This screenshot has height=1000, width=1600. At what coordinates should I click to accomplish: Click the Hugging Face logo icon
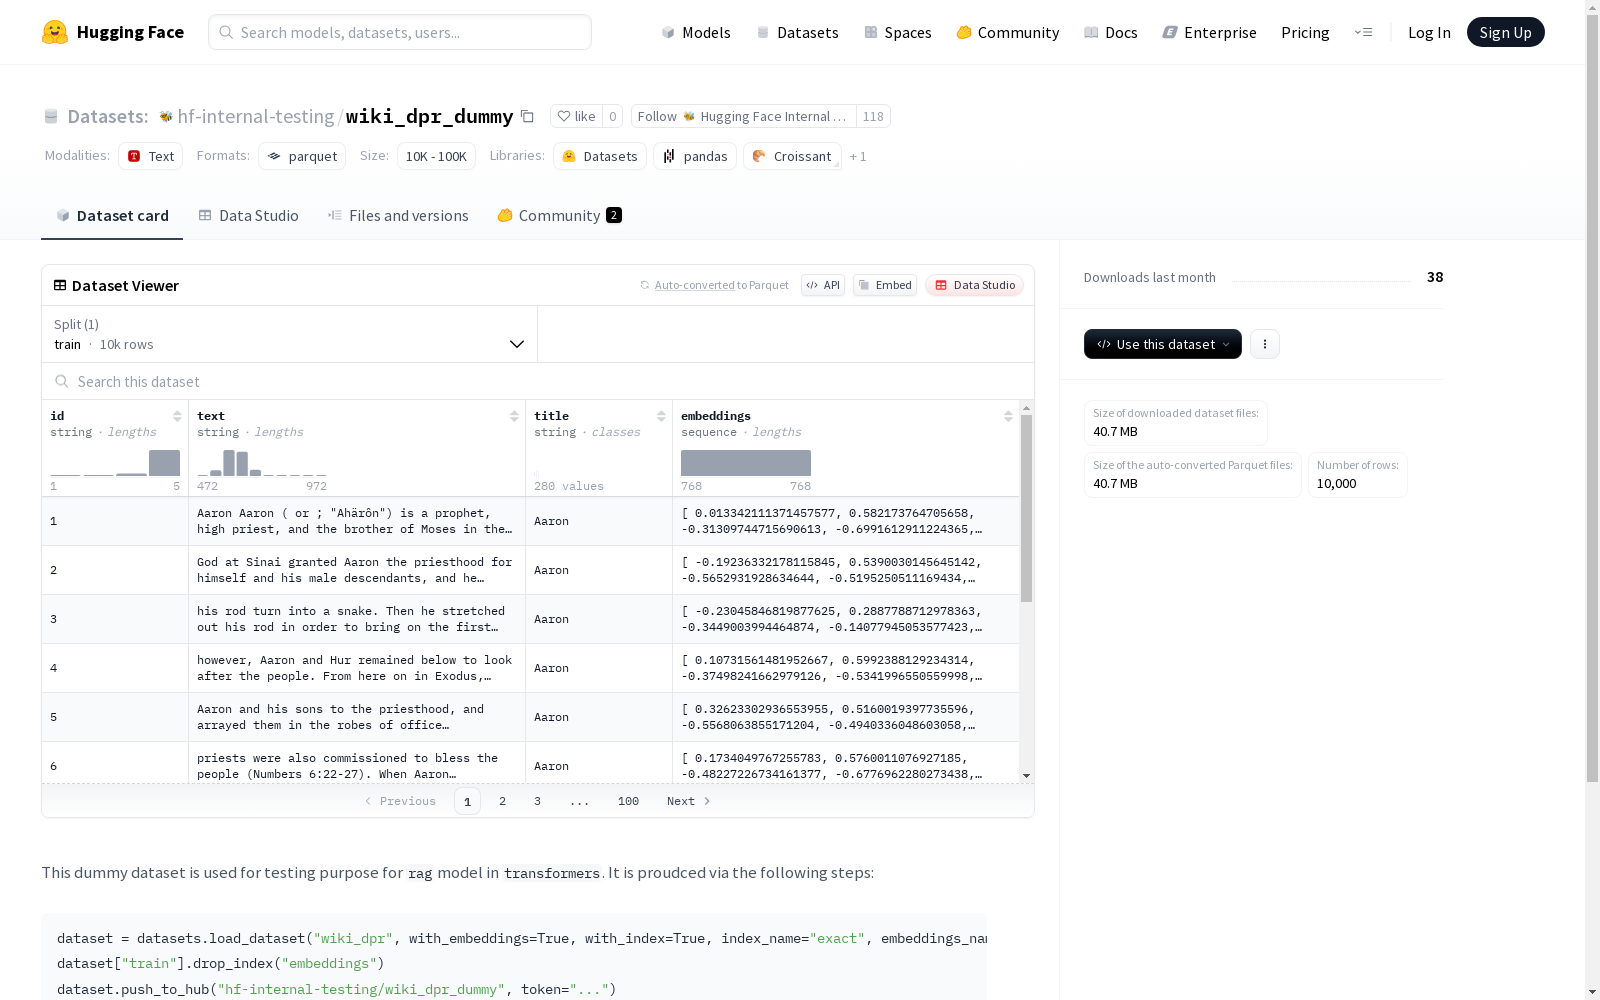55,32
